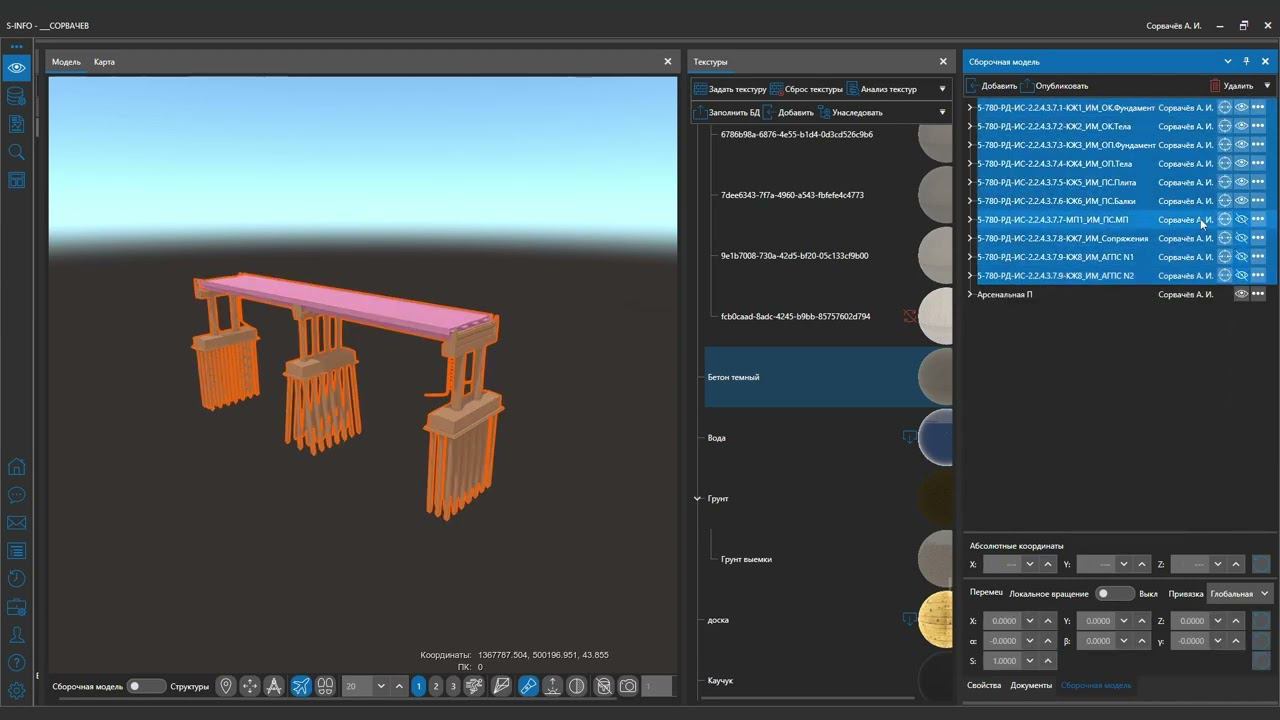Open the dropdown arrow beside Удалить
This screenshot has width=1280, height=720.
(1267, 86)
